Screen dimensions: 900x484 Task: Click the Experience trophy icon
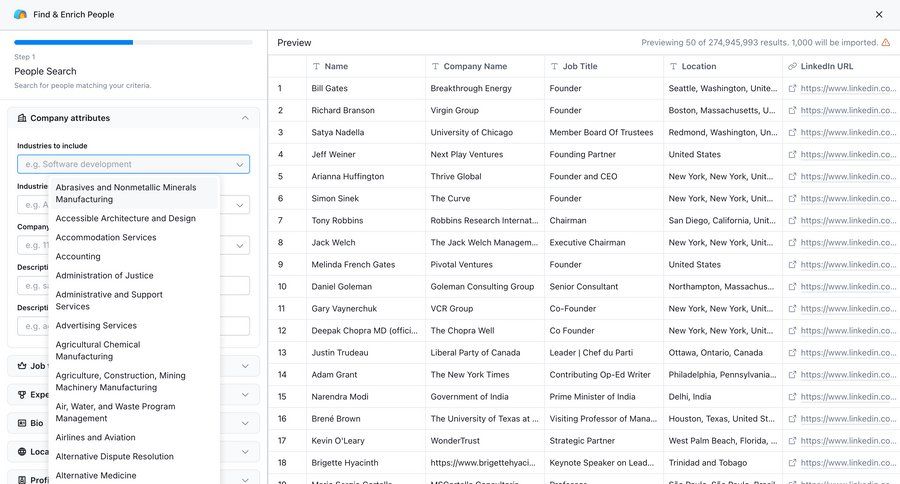click(x=22, y=394)
